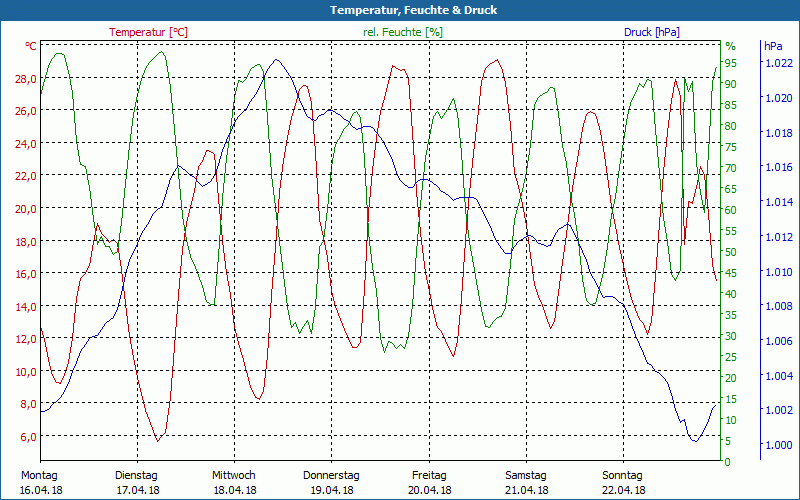Click the '22.04.18' date label
The image size is (800, 500).
[623, 490]
